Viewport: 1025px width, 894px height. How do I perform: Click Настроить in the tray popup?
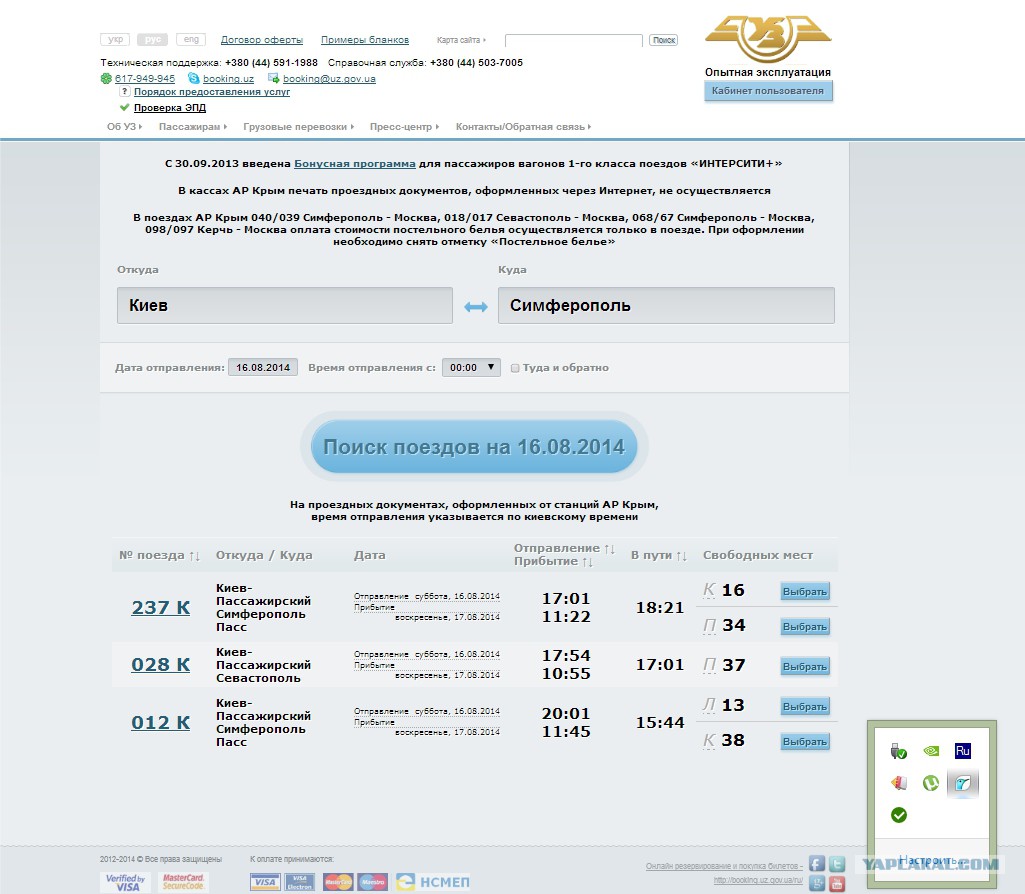click(x=932, y=860)
